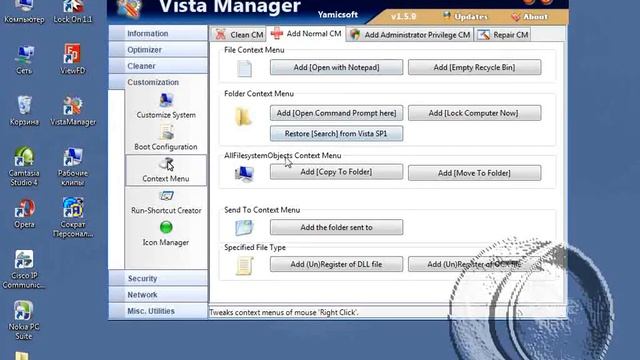Open the Updates link in header

pos(466,17)
